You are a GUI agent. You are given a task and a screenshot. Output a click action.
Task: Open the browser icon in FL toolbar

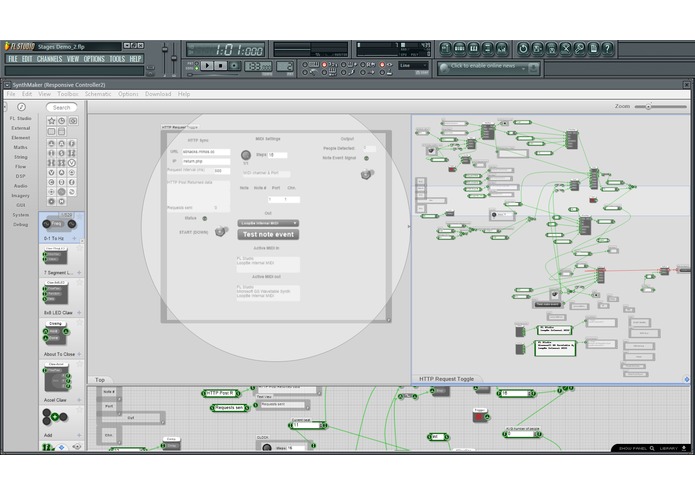point(487,48)
